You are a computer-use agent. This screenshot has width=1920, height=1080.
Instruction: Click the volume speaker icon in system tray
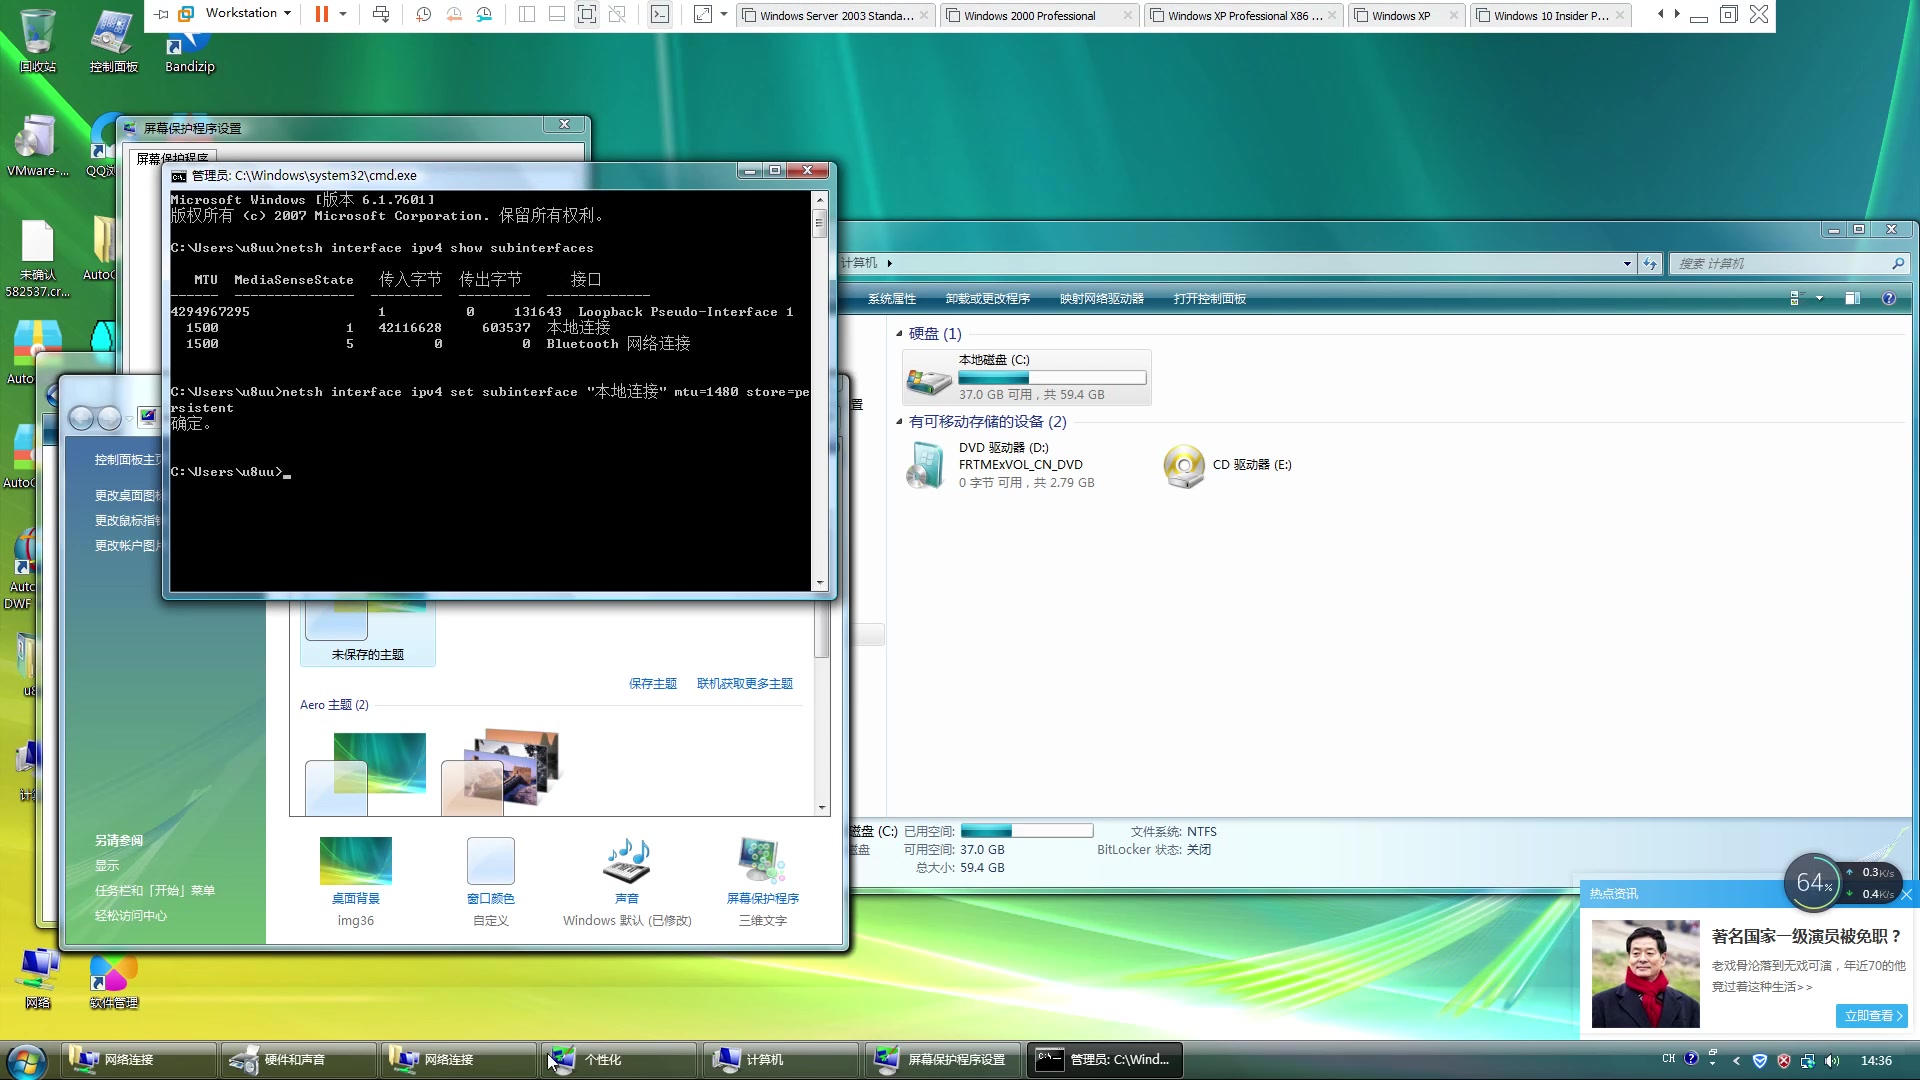point(1832,1061)
